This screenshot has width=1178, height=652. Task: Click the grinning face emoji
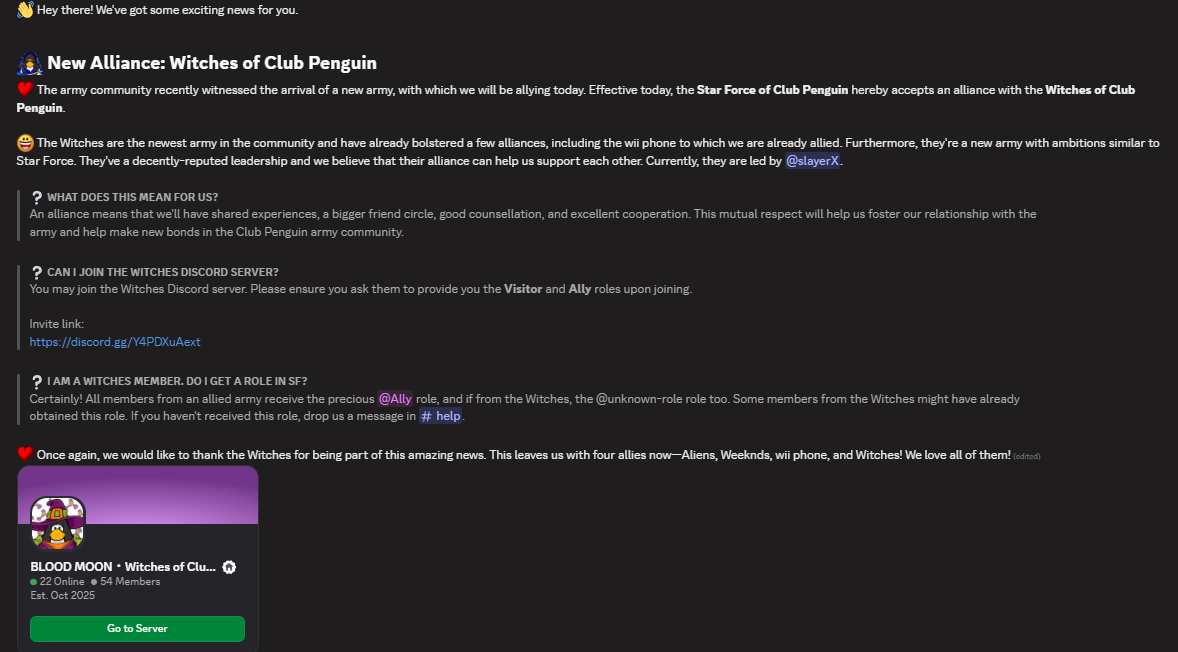tap(25, 143)
